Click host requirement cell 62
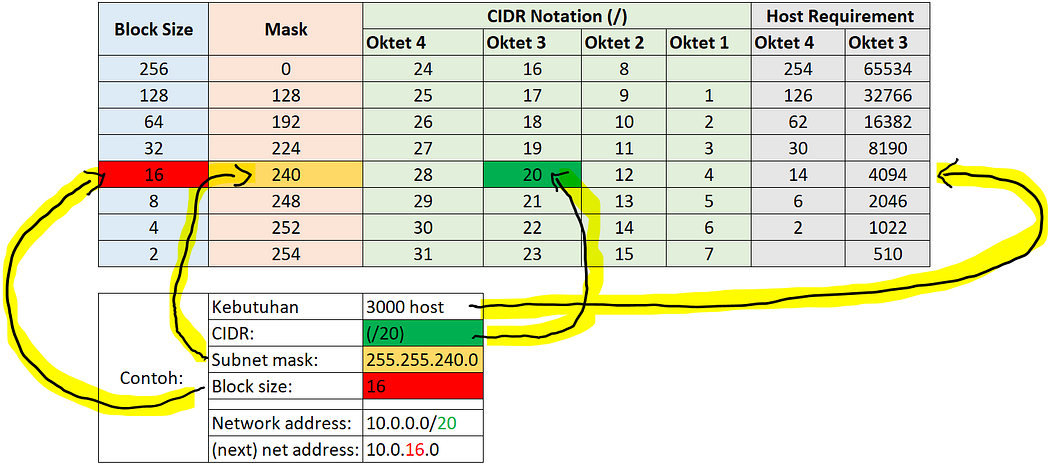The height and width of the screenshot is (464, 1050). (798, 122)
